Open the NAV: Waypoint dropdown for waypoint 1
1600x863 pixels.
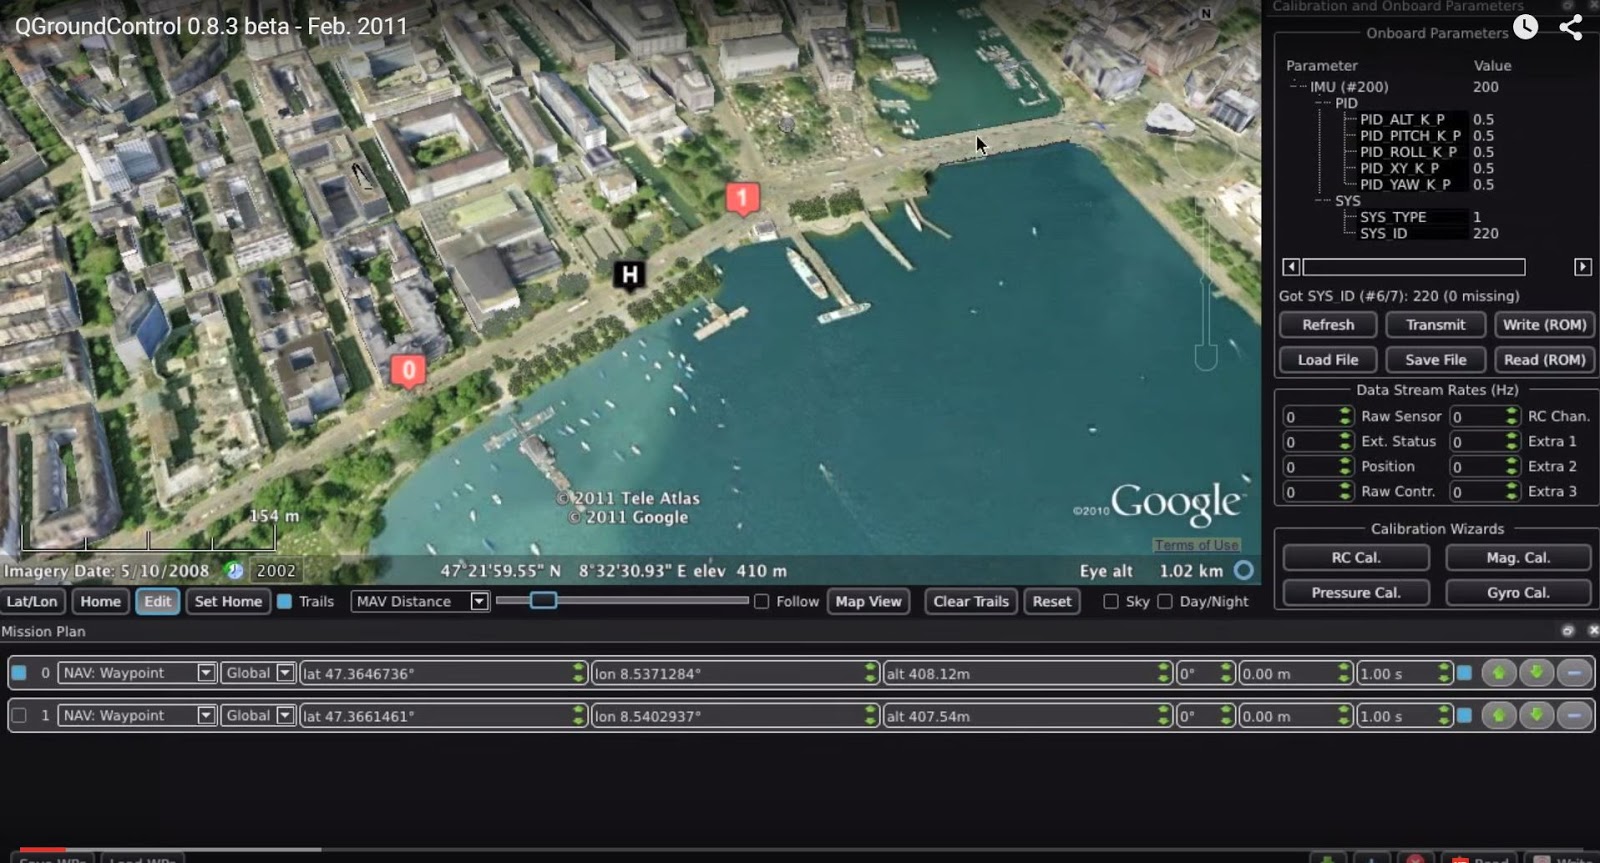tap(137, 715)
